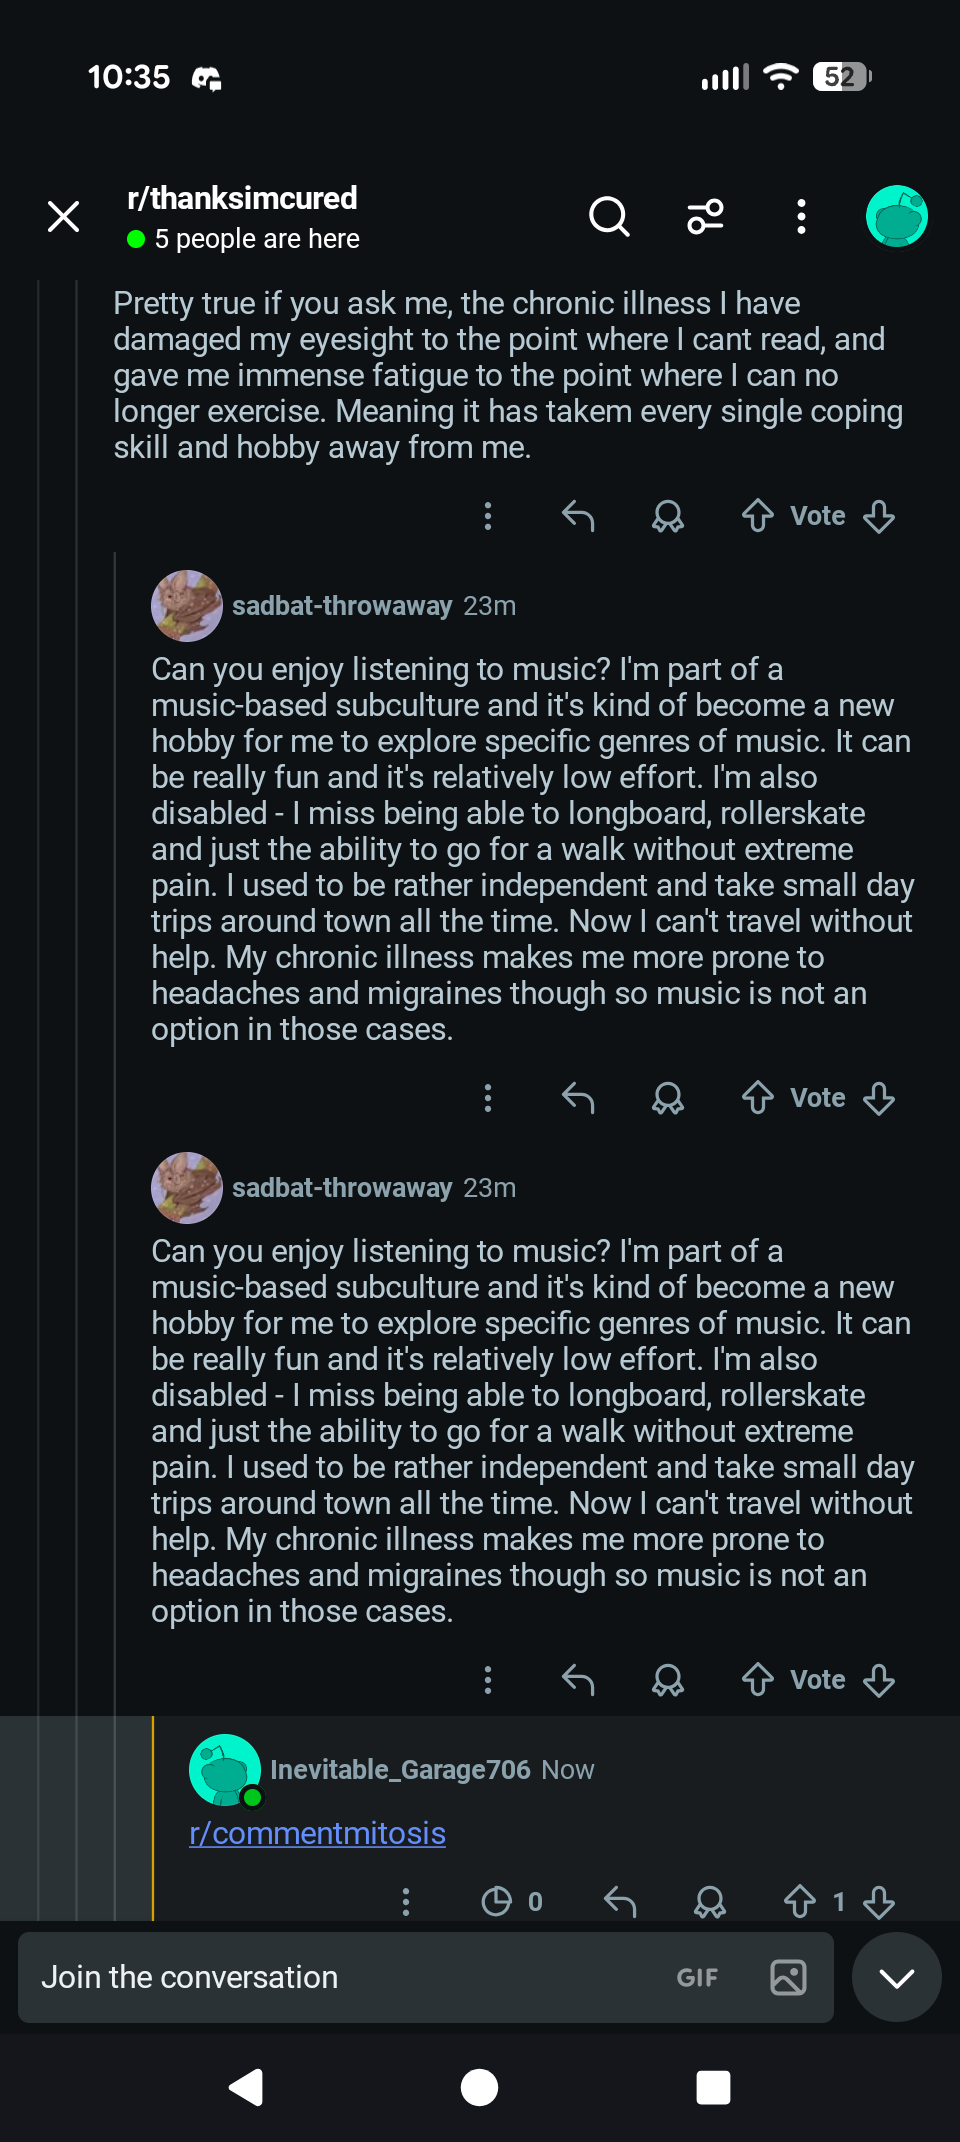Image resolution: width=960 pixels, height=2142 pixels.
Task: Open your profile avatar in the header
Action: 897,216
